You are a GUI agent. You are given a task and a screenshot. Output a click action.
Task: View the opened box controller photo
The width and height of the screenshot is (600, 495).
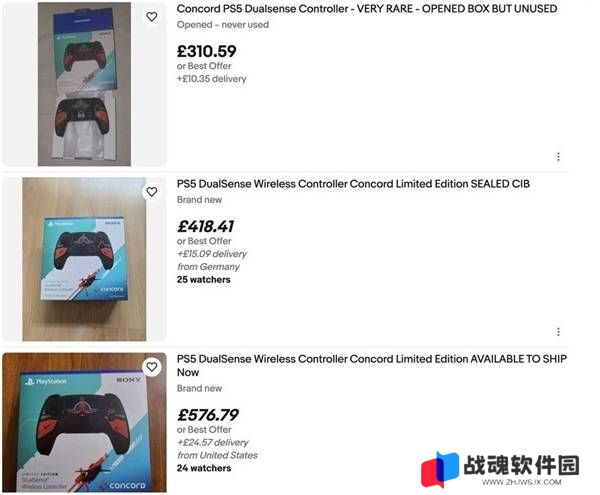tap(84, 84)
